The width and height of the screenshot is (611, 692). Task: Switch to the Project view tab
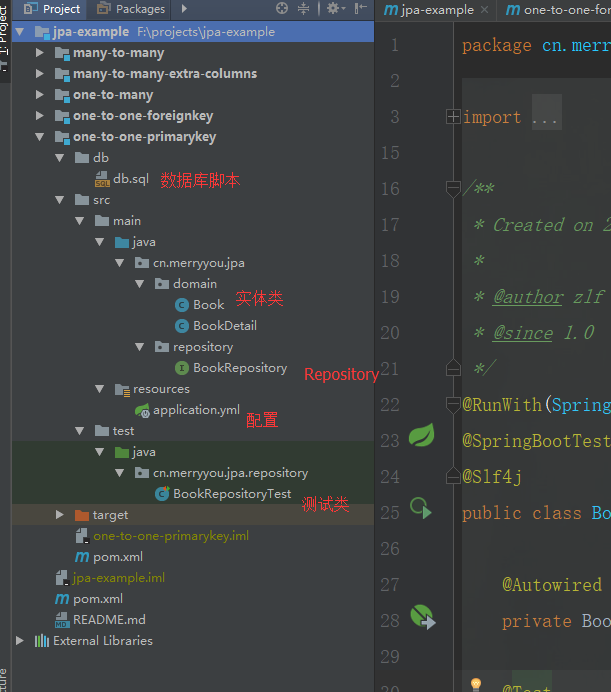52,9
